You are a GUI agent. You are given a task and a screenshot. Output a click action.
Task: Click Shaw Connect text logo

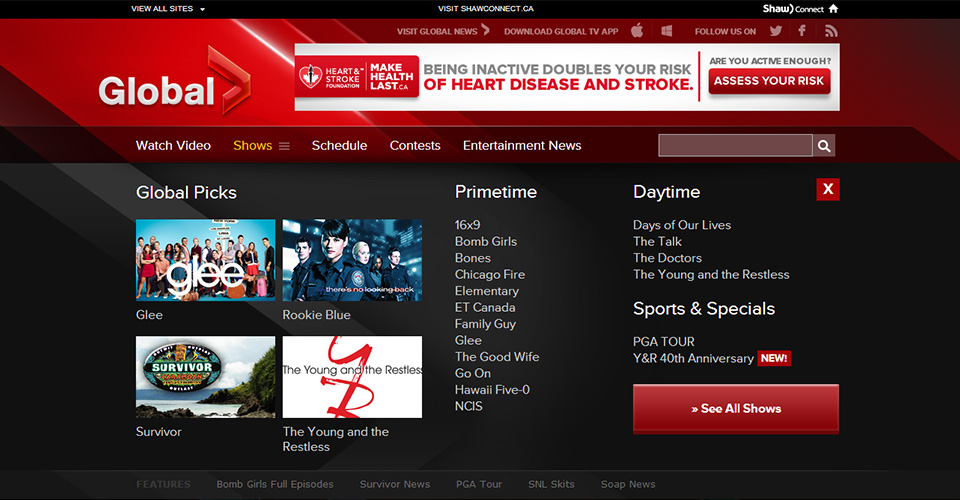click(793, 9)
